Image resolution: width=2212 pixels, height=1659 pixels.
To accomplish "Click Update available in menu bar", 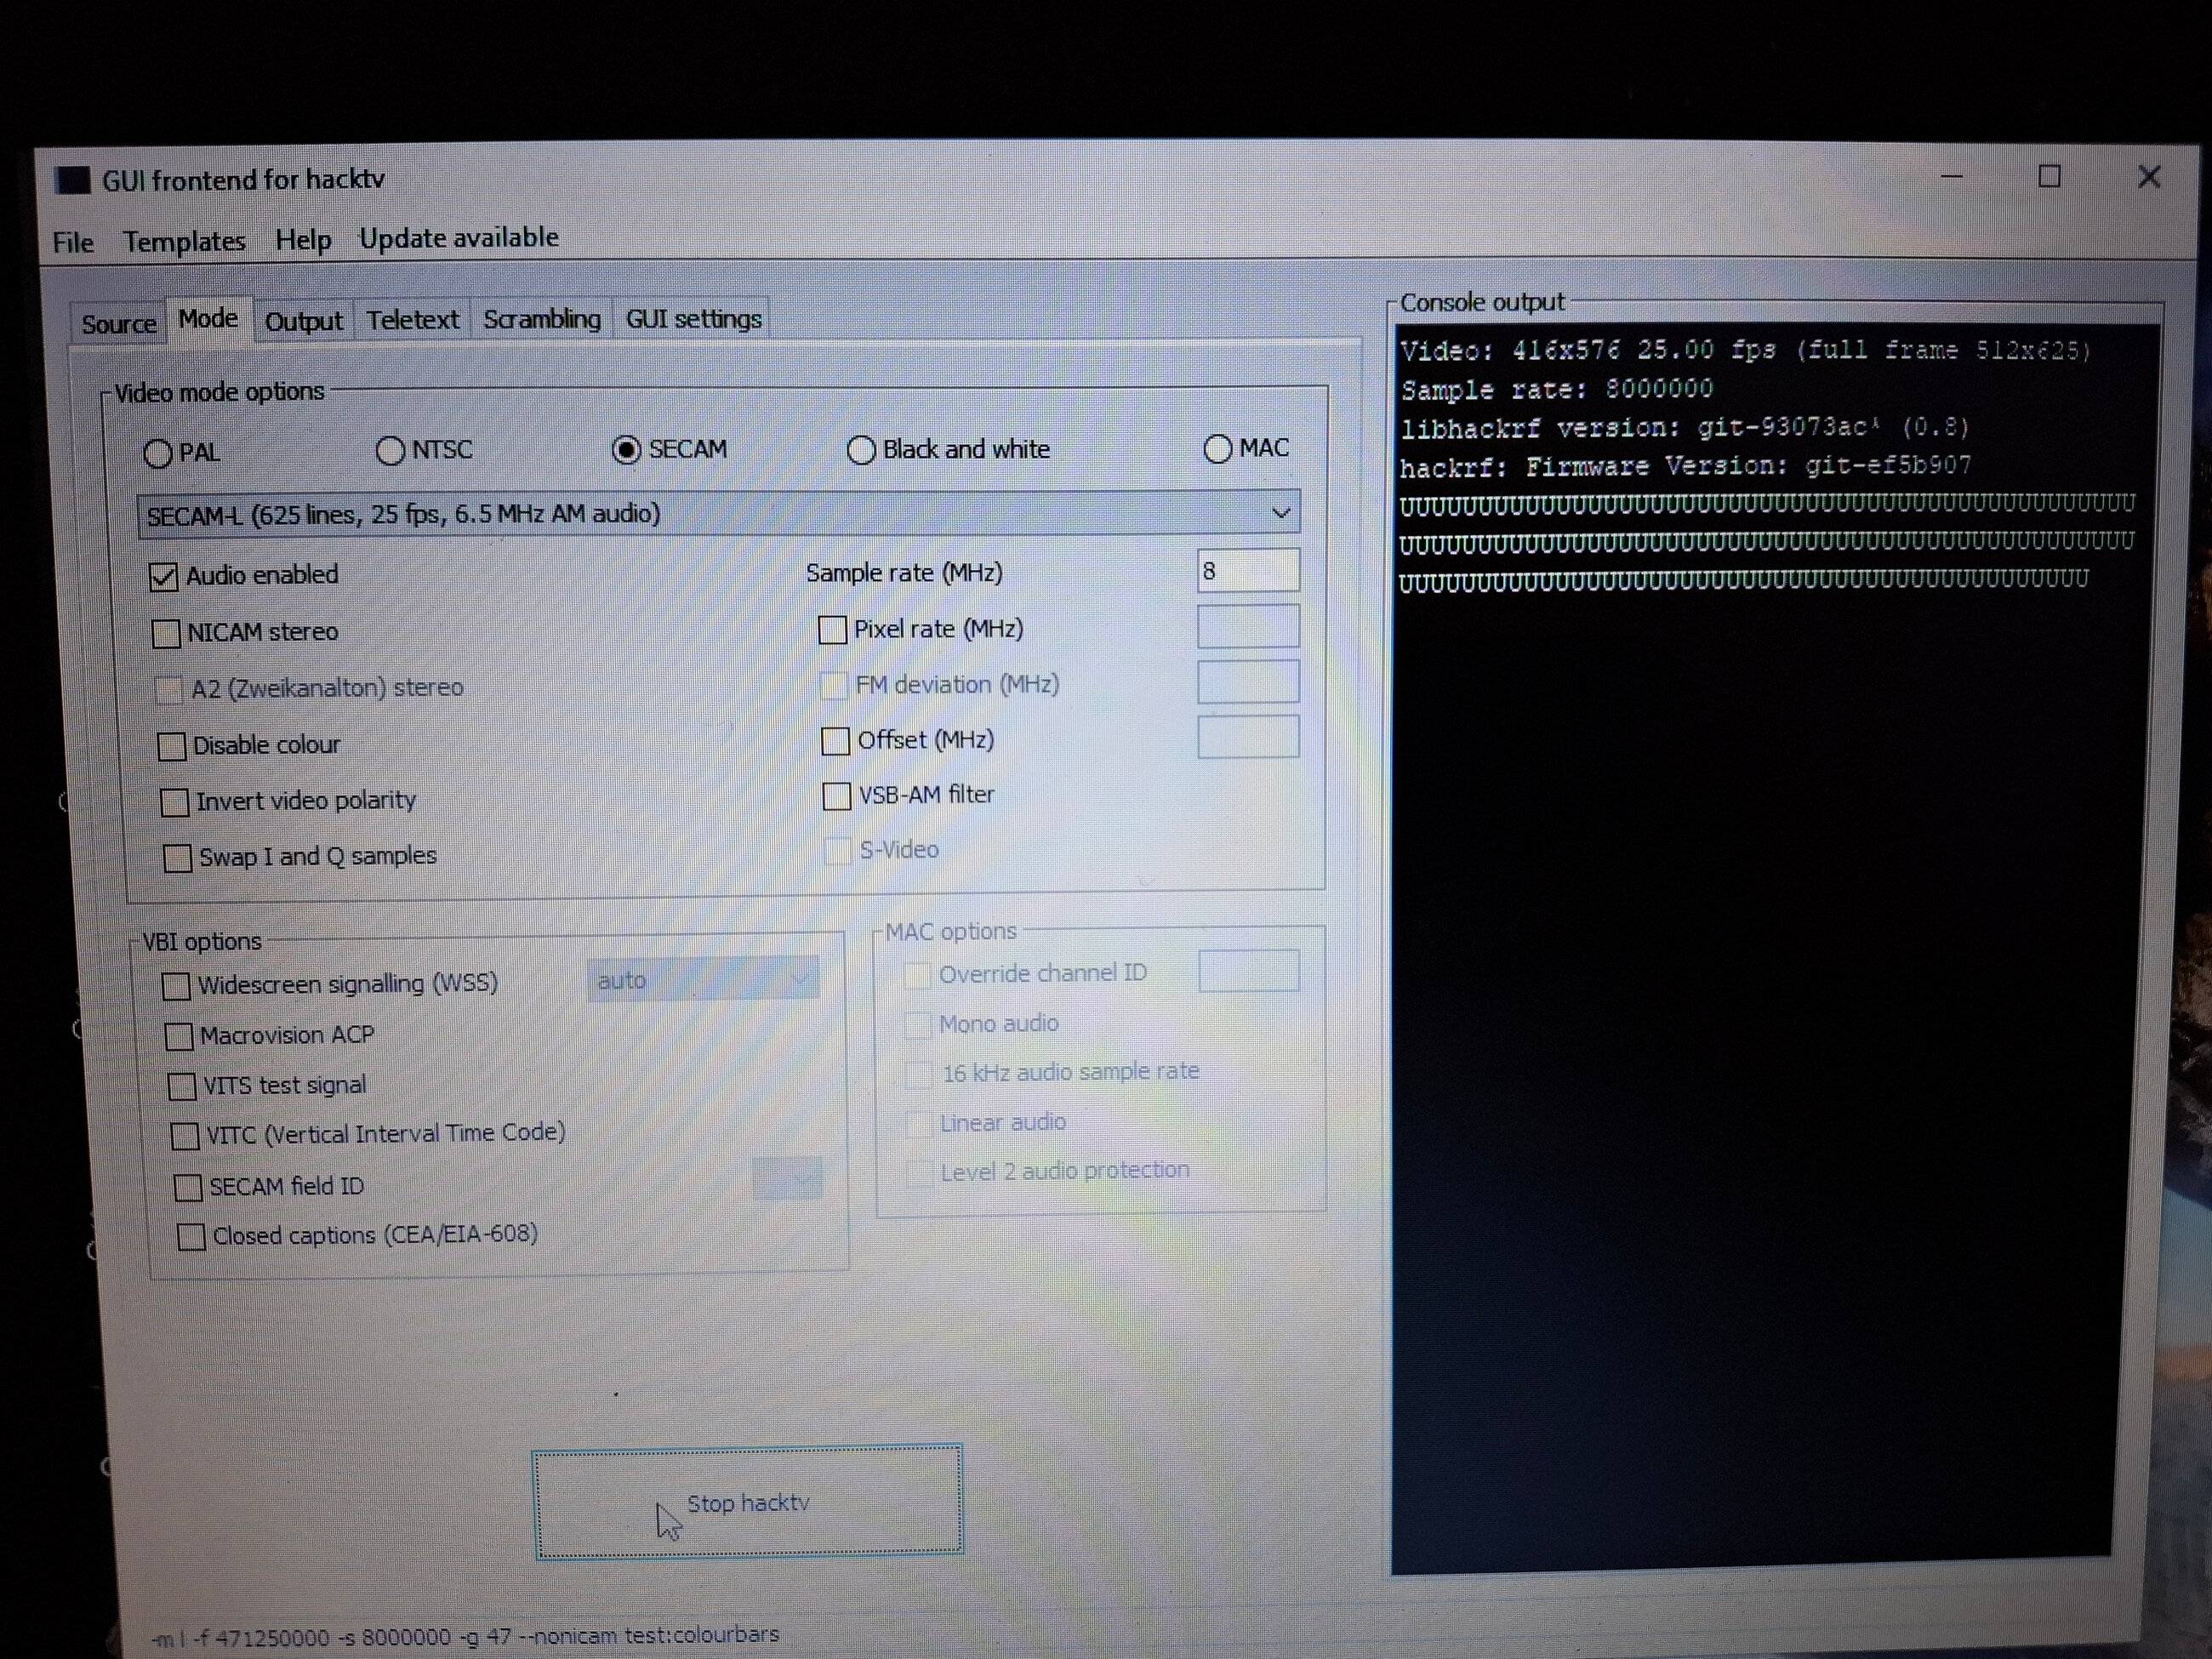I will coord(458,239).
